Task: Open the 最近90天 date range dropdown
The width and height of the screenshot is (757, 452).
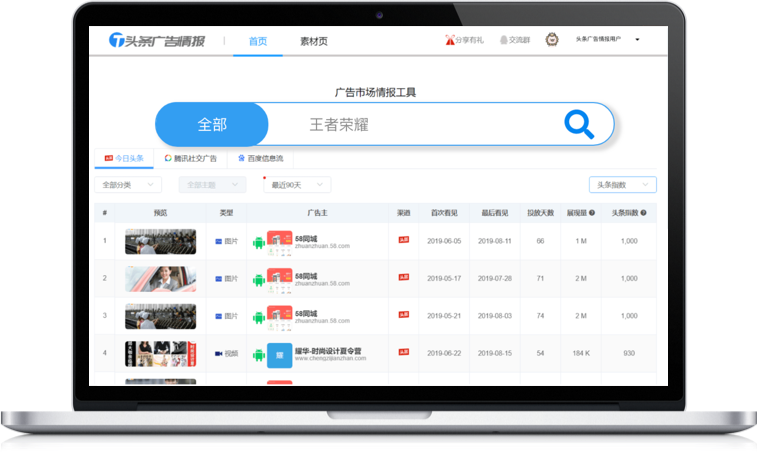Action: 297,185
